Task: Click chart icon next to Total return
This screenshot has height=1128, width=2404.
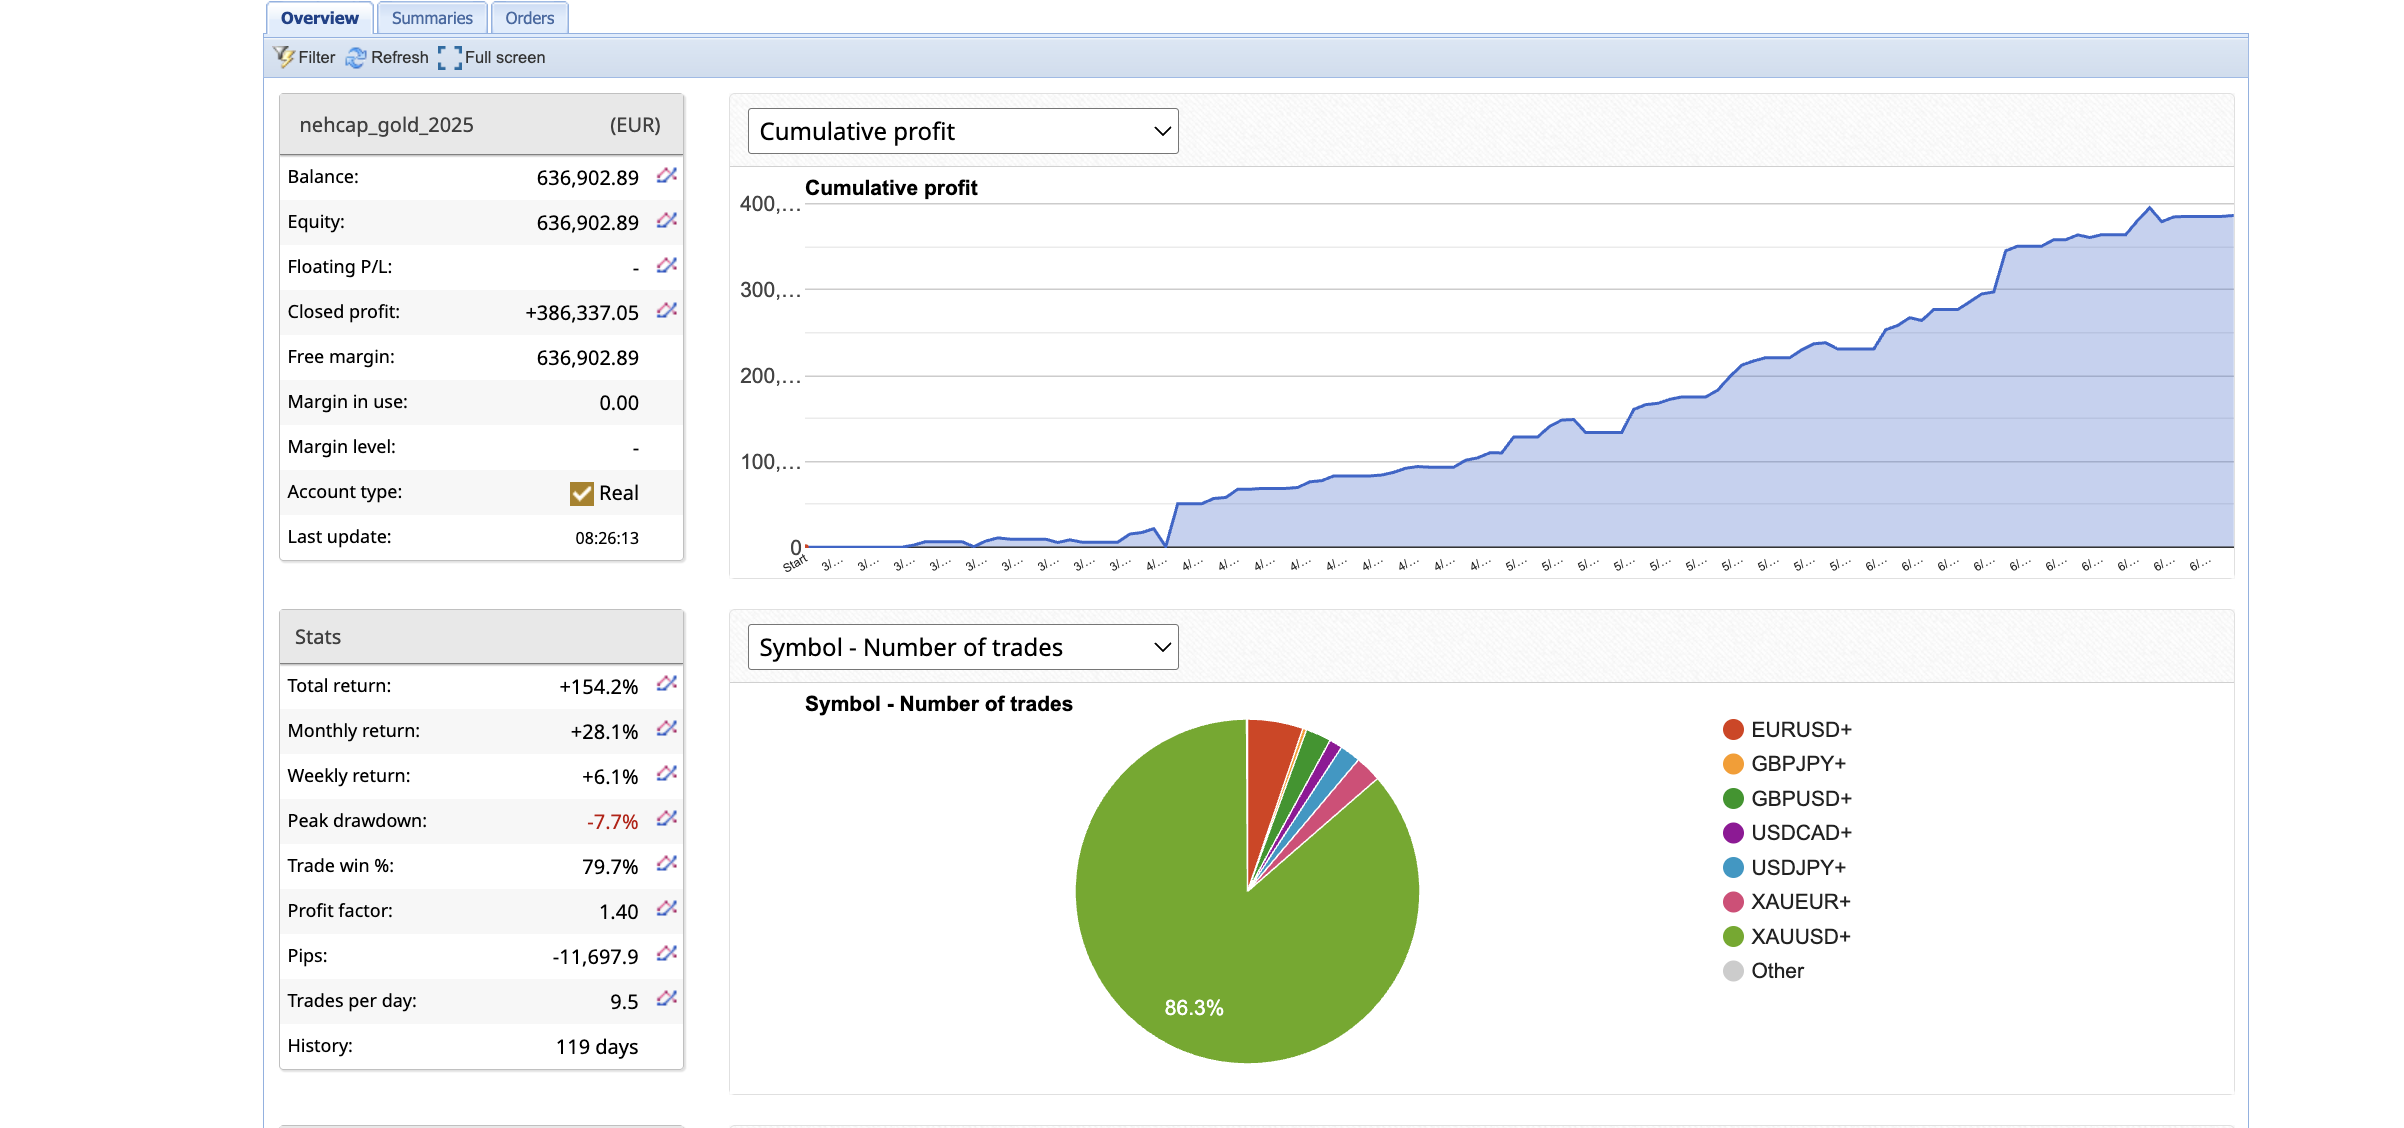Action: point(667,684)
